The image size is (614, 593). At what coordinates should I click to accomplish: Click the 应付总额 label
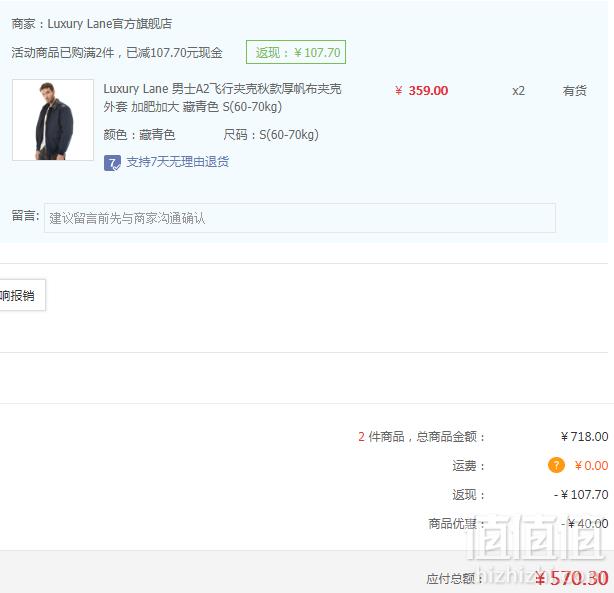tap(455, 579)
